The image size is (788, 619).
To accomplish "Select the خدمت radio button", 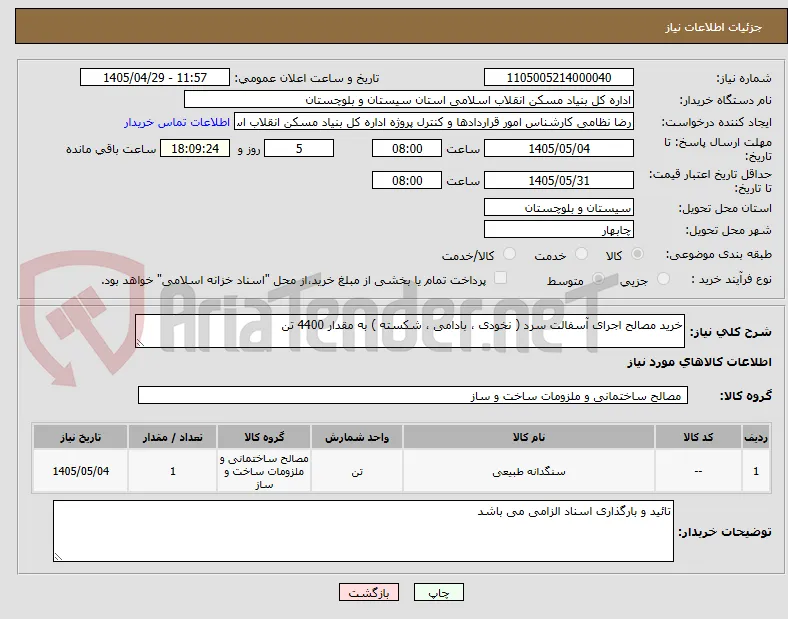I will [x=581, y=254].
